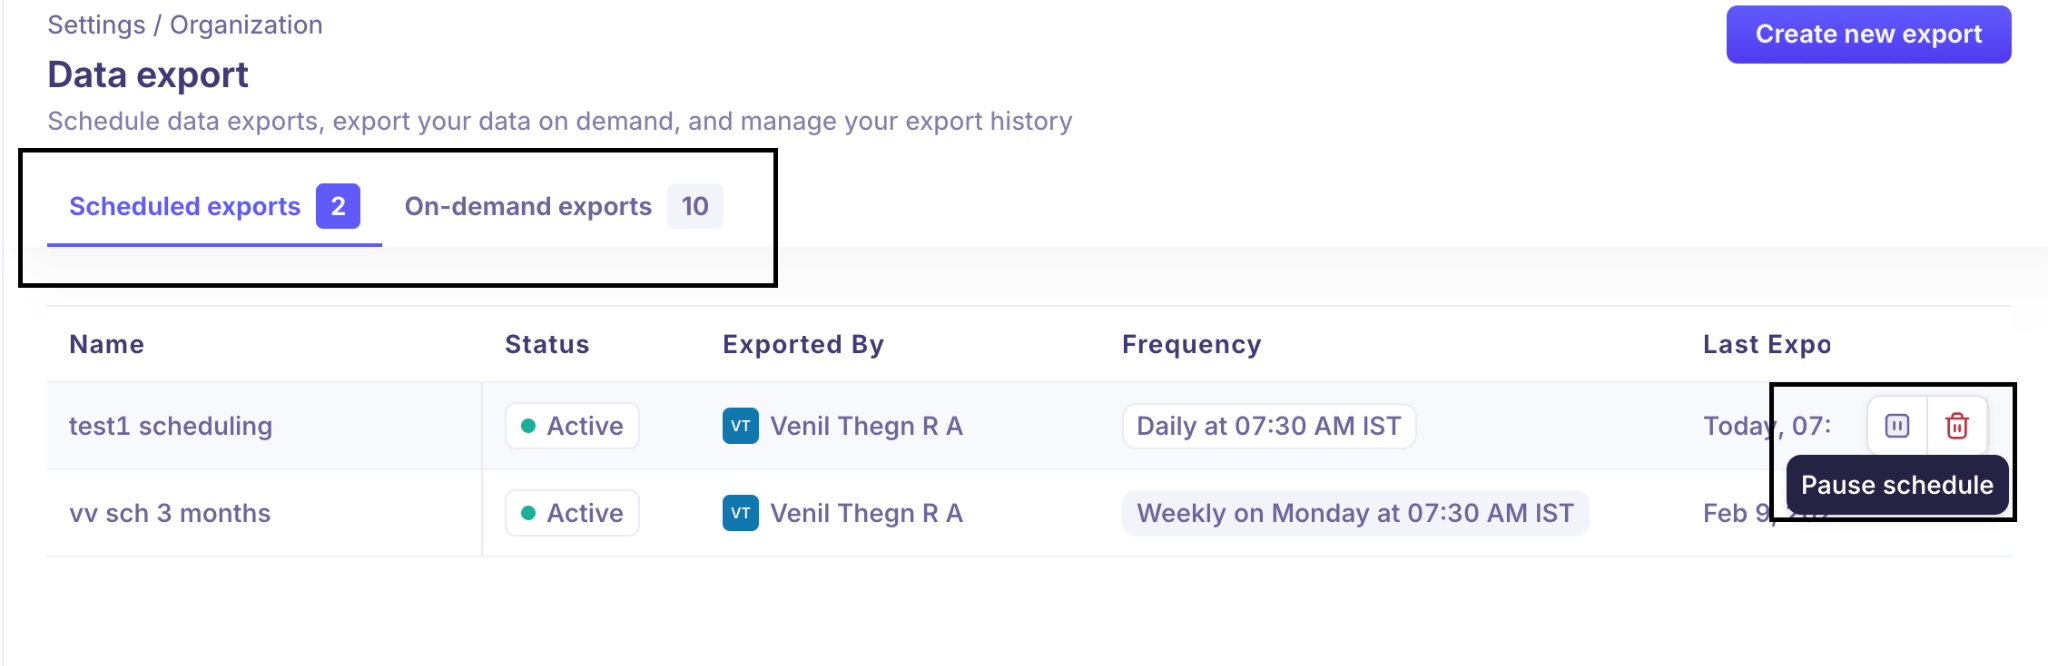Viewport: 2048px width, 666px height.
Task: Click VT avatar in test1 scheduling row
Action: tap(740, 426)
